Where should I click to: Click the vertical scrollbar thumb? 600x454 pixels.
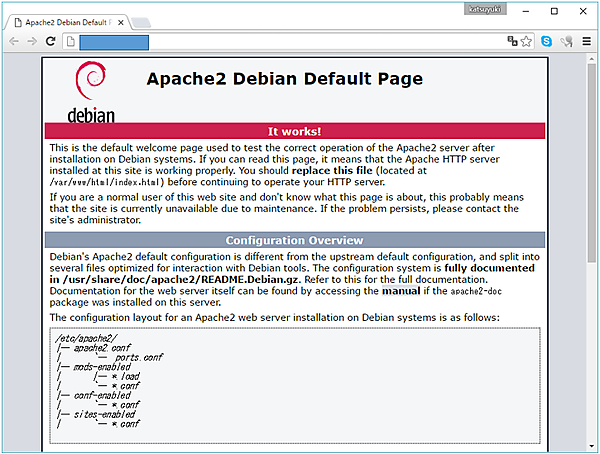[x=592, y=163]
